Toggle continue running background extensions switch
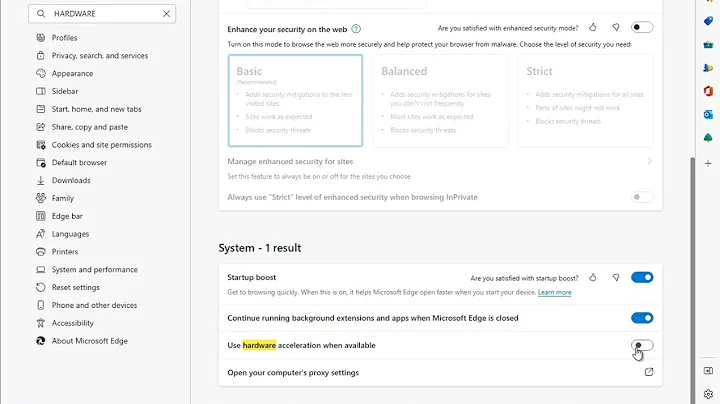The height and width of the screenshot is (404, 720). (x=642, y=318)
